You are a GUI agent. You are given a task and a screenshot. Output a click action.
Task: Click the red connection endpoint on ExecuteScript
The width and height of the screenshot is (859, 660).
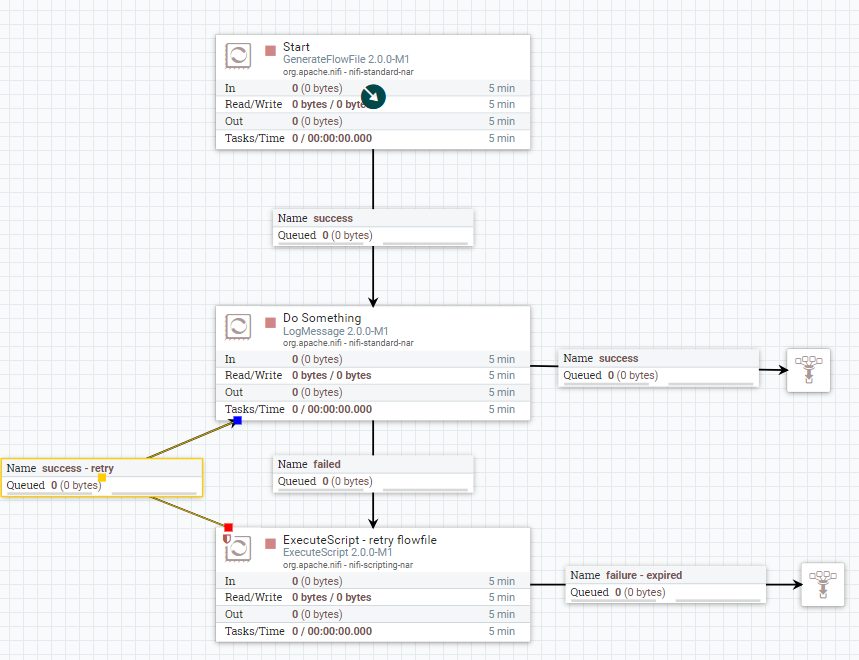click(x=227, y=527)
